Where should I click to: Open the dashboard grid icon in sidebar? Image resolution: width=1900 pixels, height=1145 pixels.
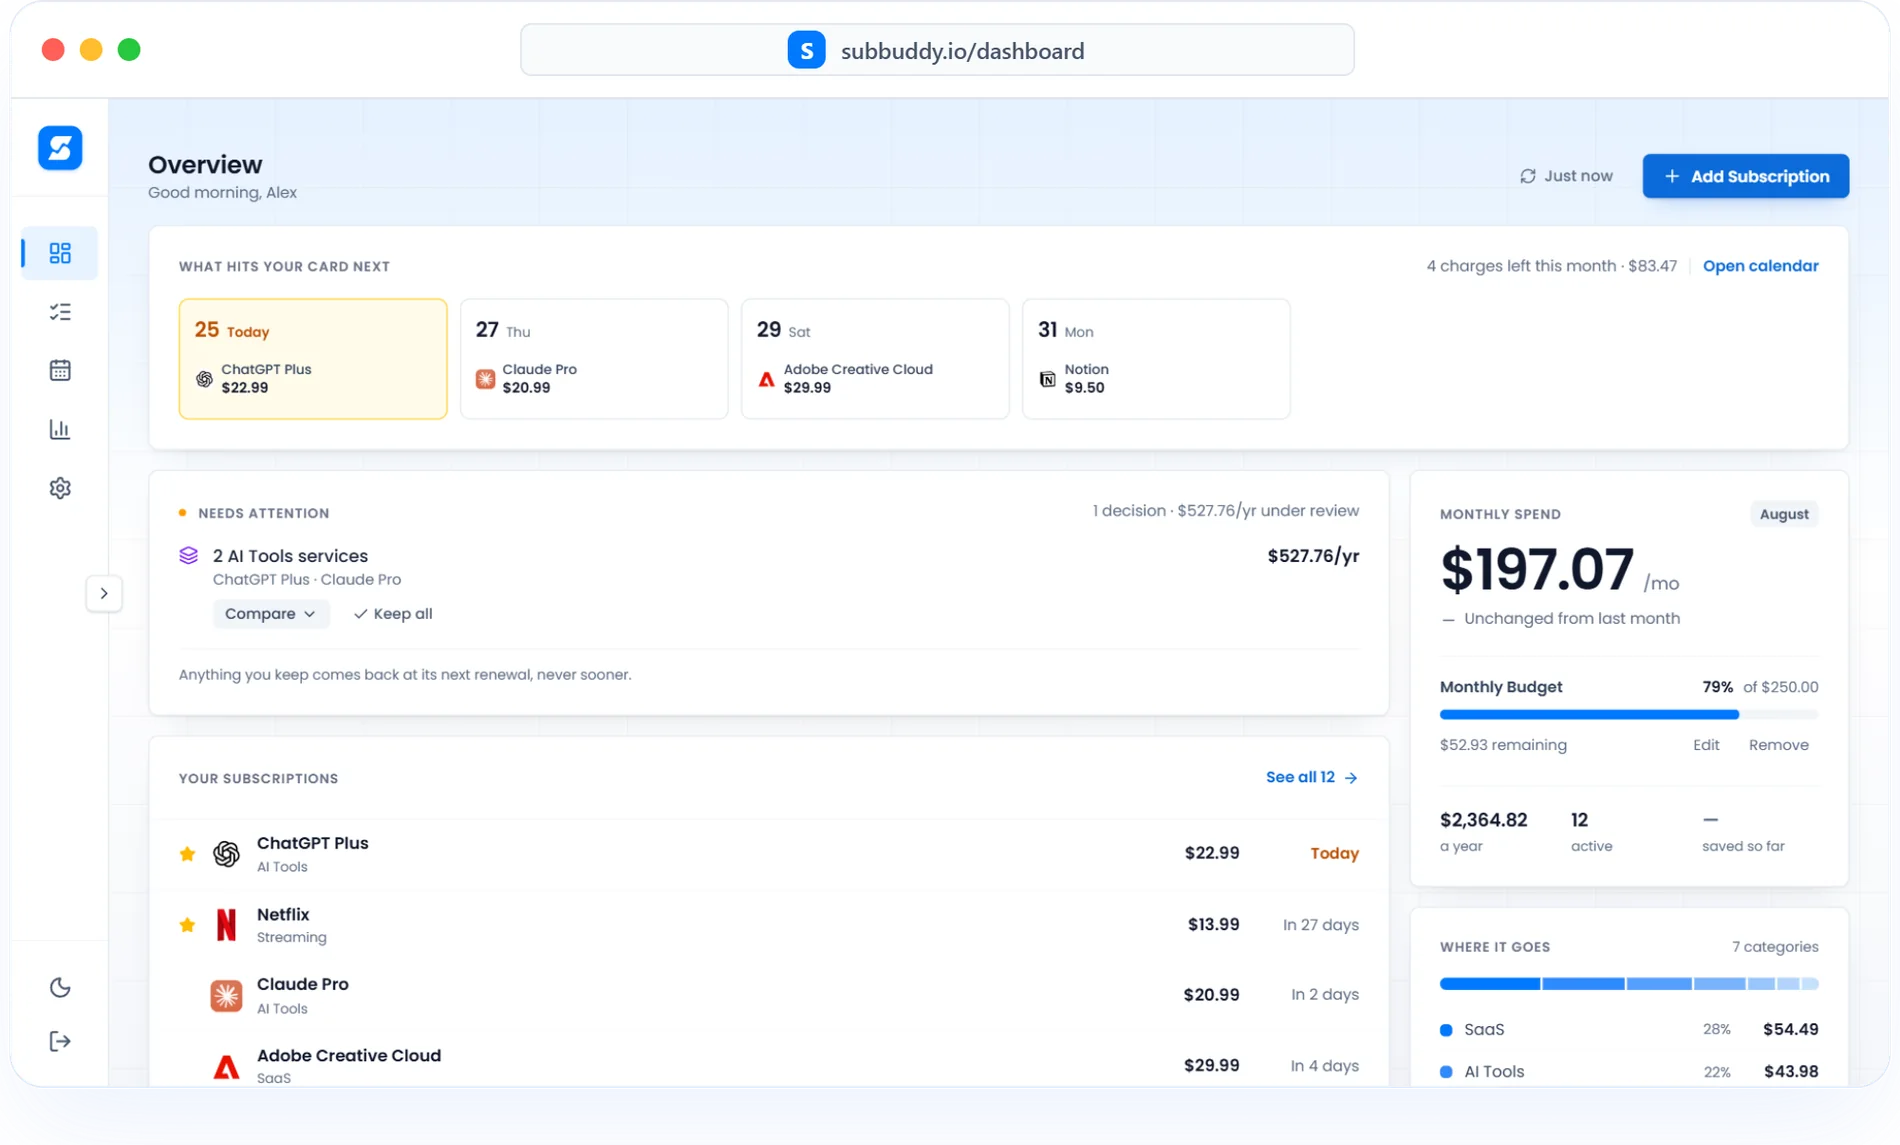(x=60, y=253)
